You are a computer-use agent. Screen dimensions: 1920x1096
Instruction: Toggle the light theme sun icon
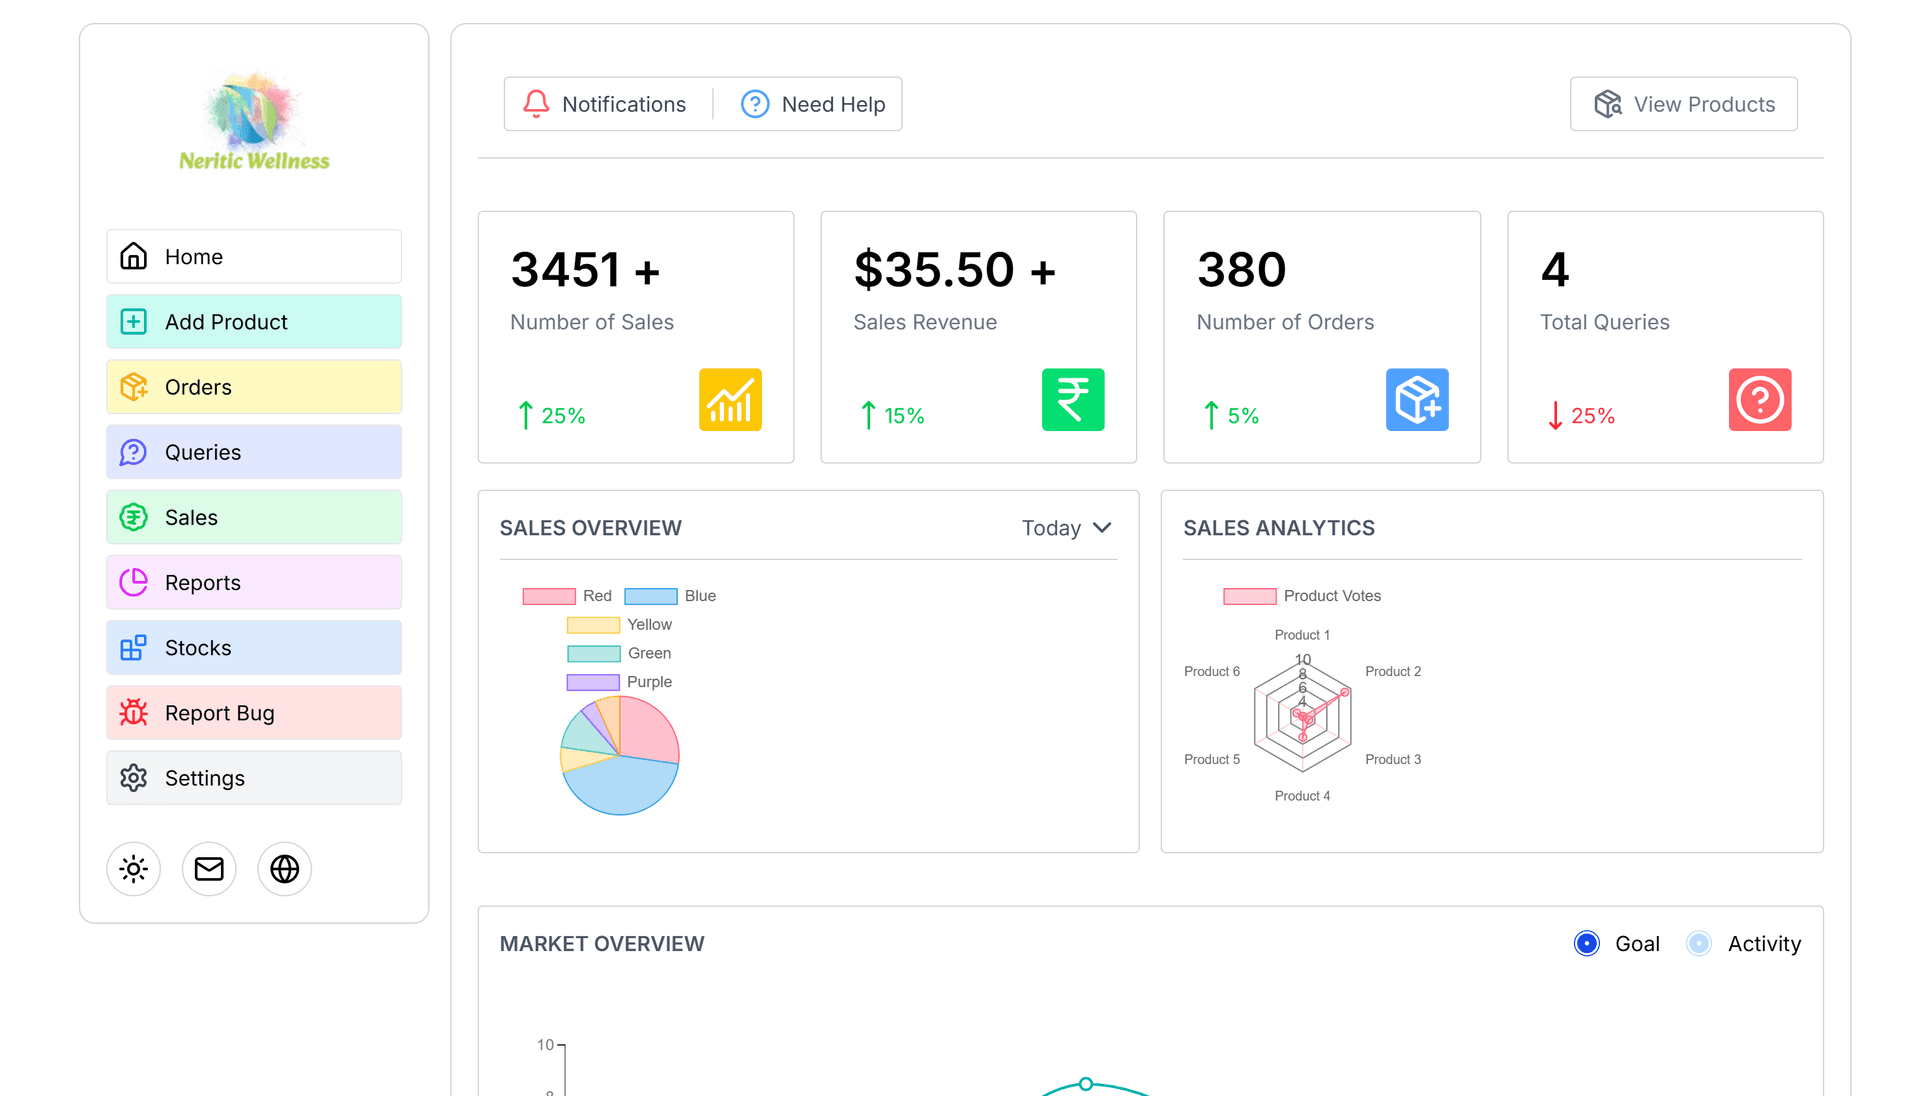tap(134, 869)
